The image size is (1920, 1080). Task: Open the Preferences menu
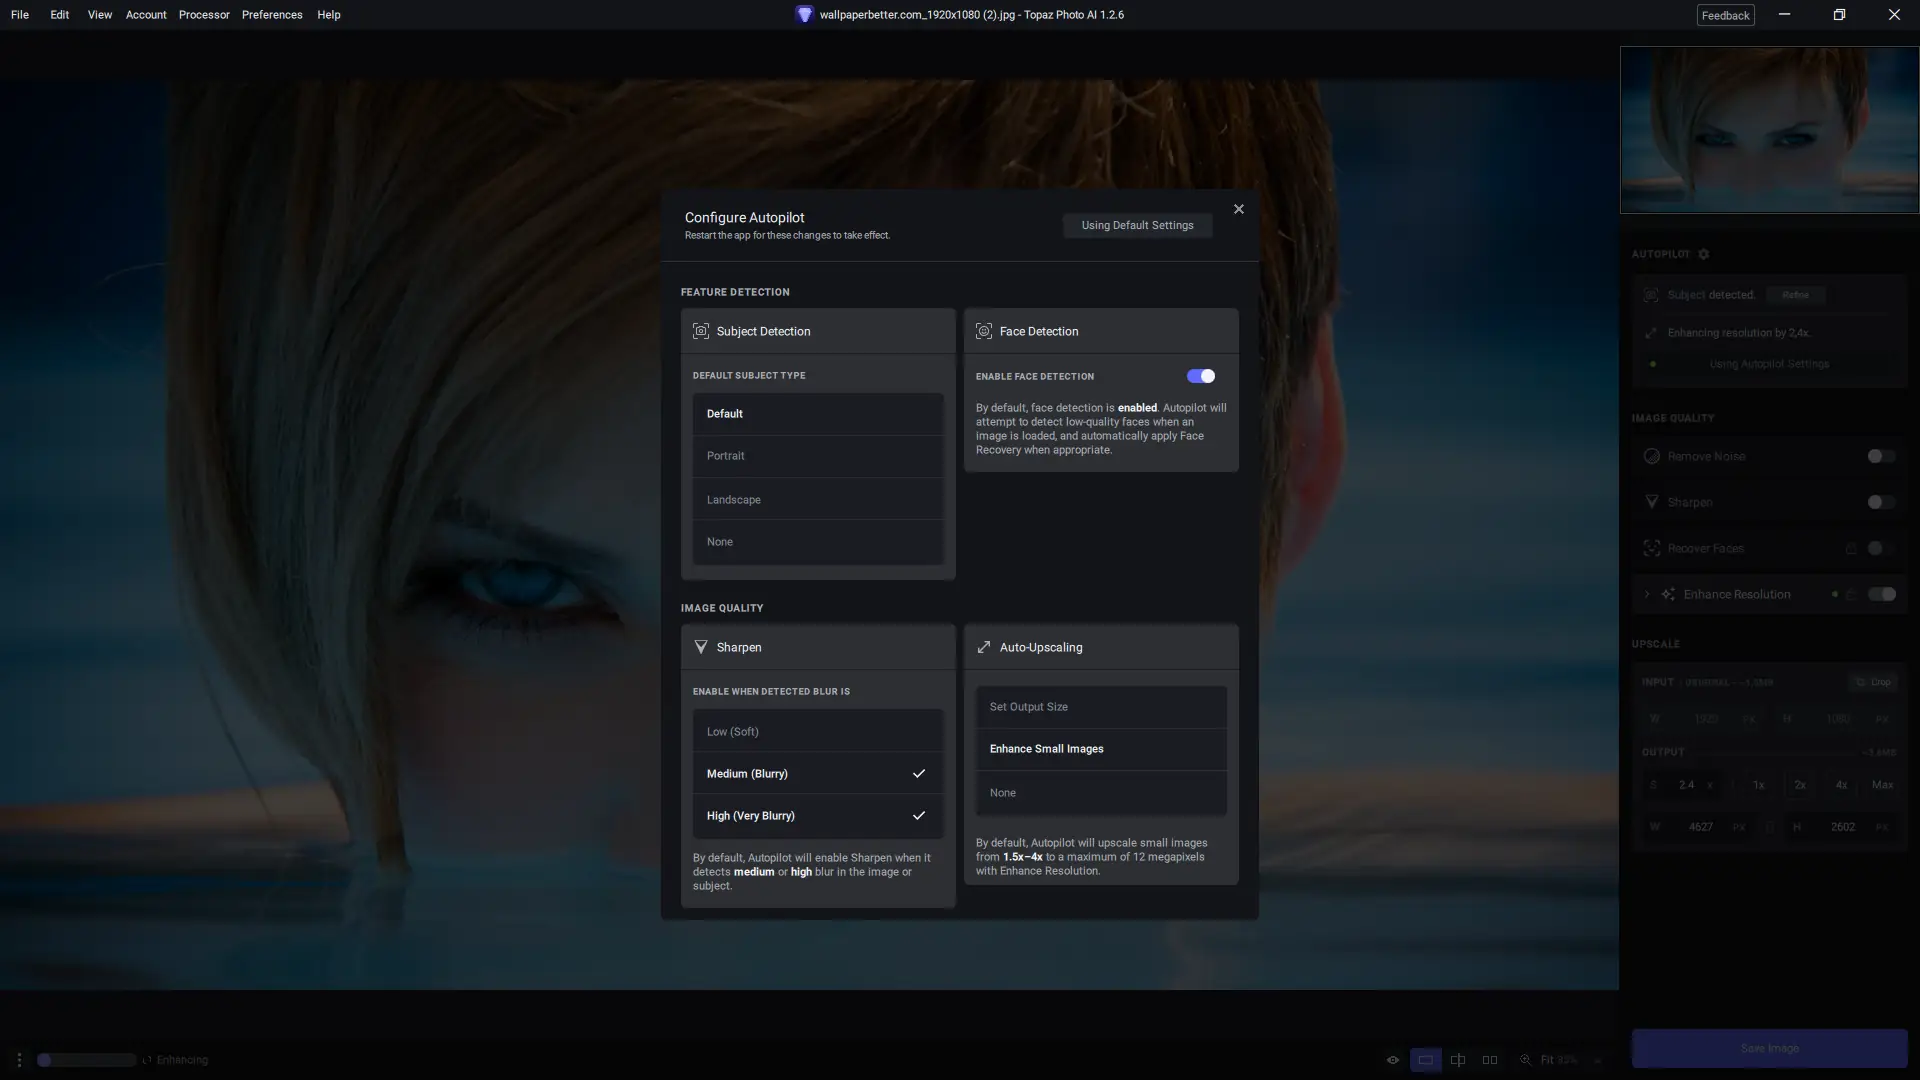272,15
